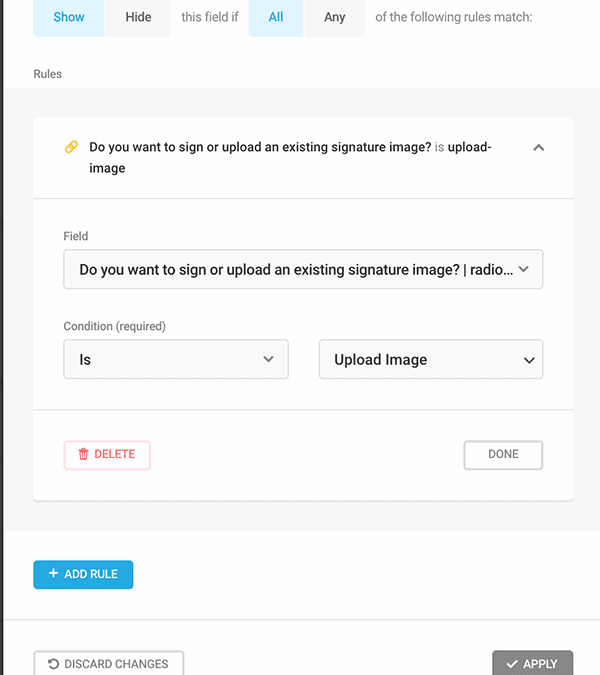Click the plus icon on Add Rule
Viewport: 600px width, 675px height.
(x=53, y=573)
